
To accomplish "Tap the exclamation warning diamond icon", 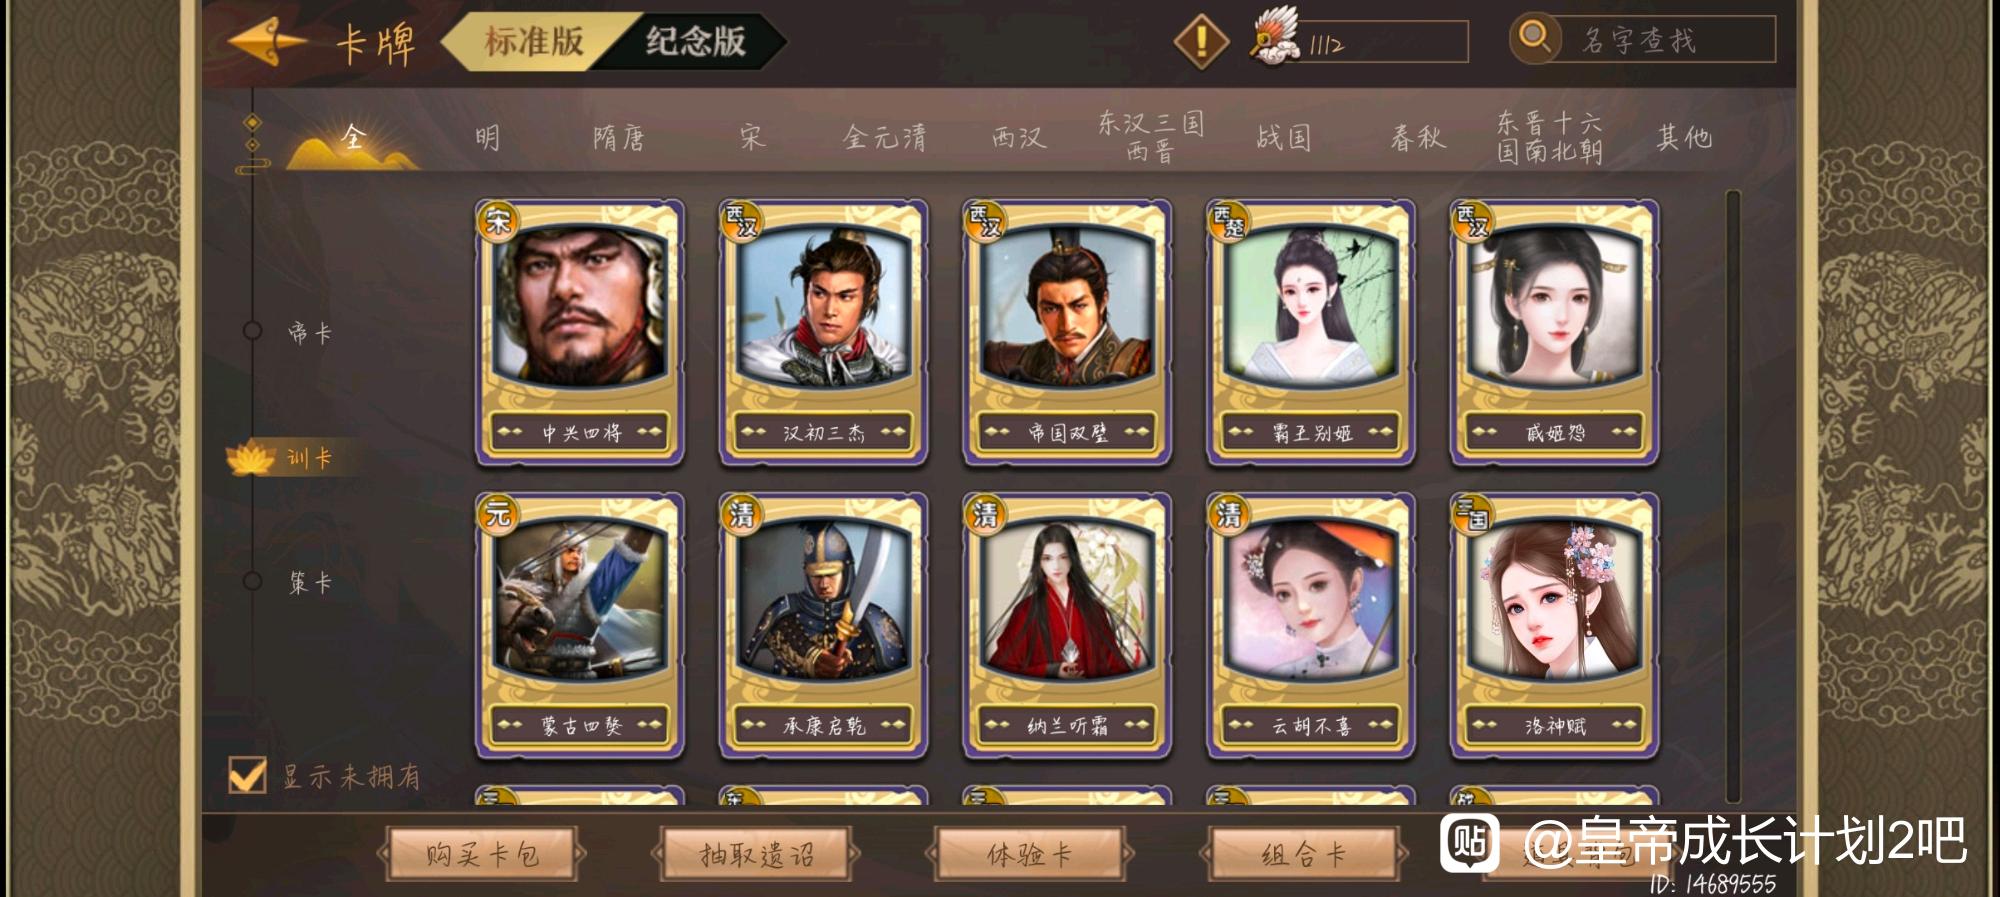I will 1200,41.
